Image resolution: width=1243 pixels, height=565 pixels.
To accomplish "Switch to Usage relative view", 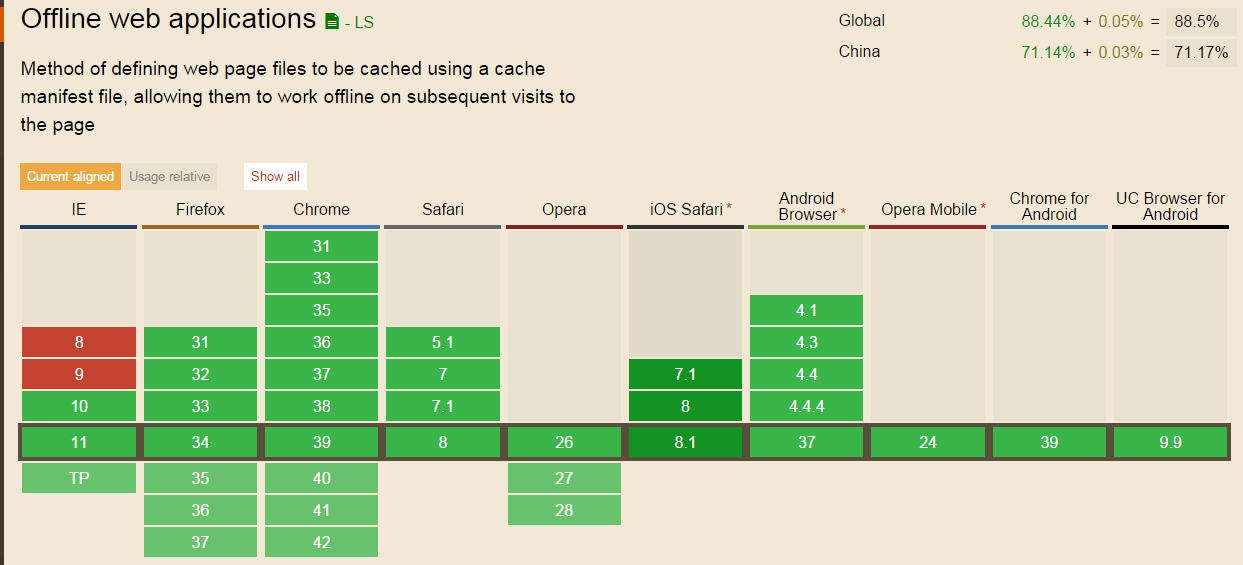I will click(x=169, y=177).
